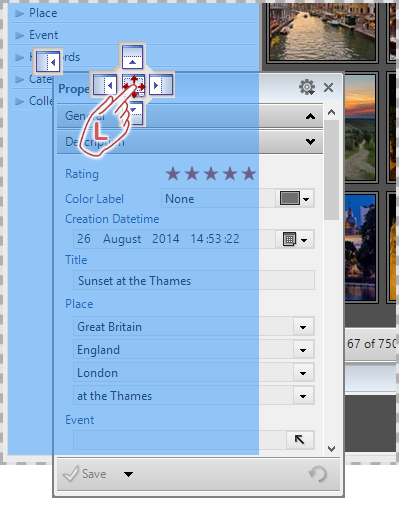
Task: Click the dock-to-top docking indicator
Action: click(x=132, y=57)
